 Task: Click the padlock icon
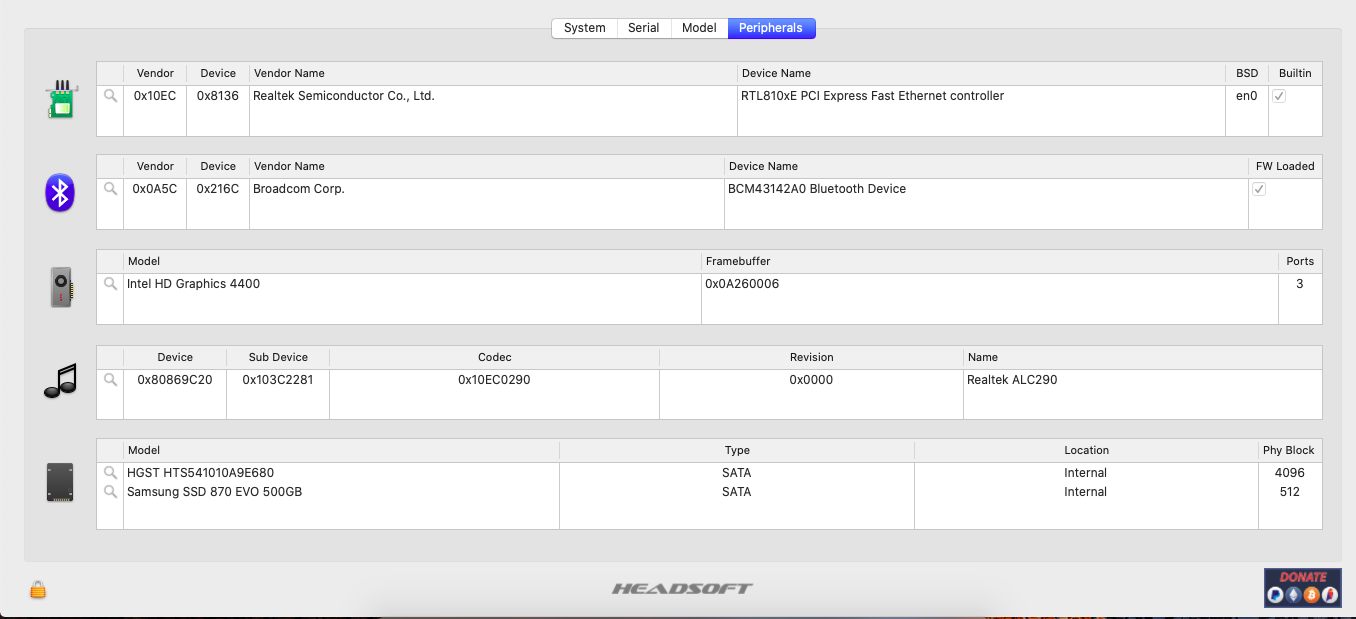coord(38,589)
